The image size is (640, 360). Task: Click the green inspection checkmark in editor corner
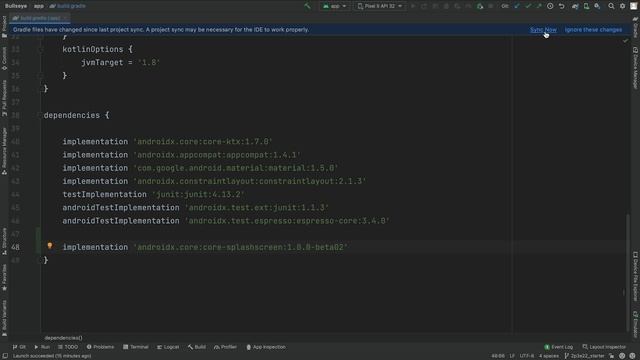click(x=625, y=40)
